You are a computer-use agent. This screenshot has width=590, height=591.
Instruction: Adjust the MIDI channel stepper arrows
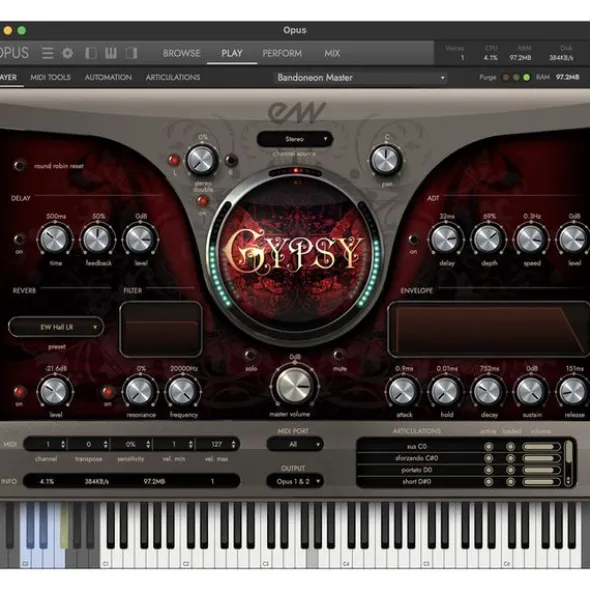(63, 444)
